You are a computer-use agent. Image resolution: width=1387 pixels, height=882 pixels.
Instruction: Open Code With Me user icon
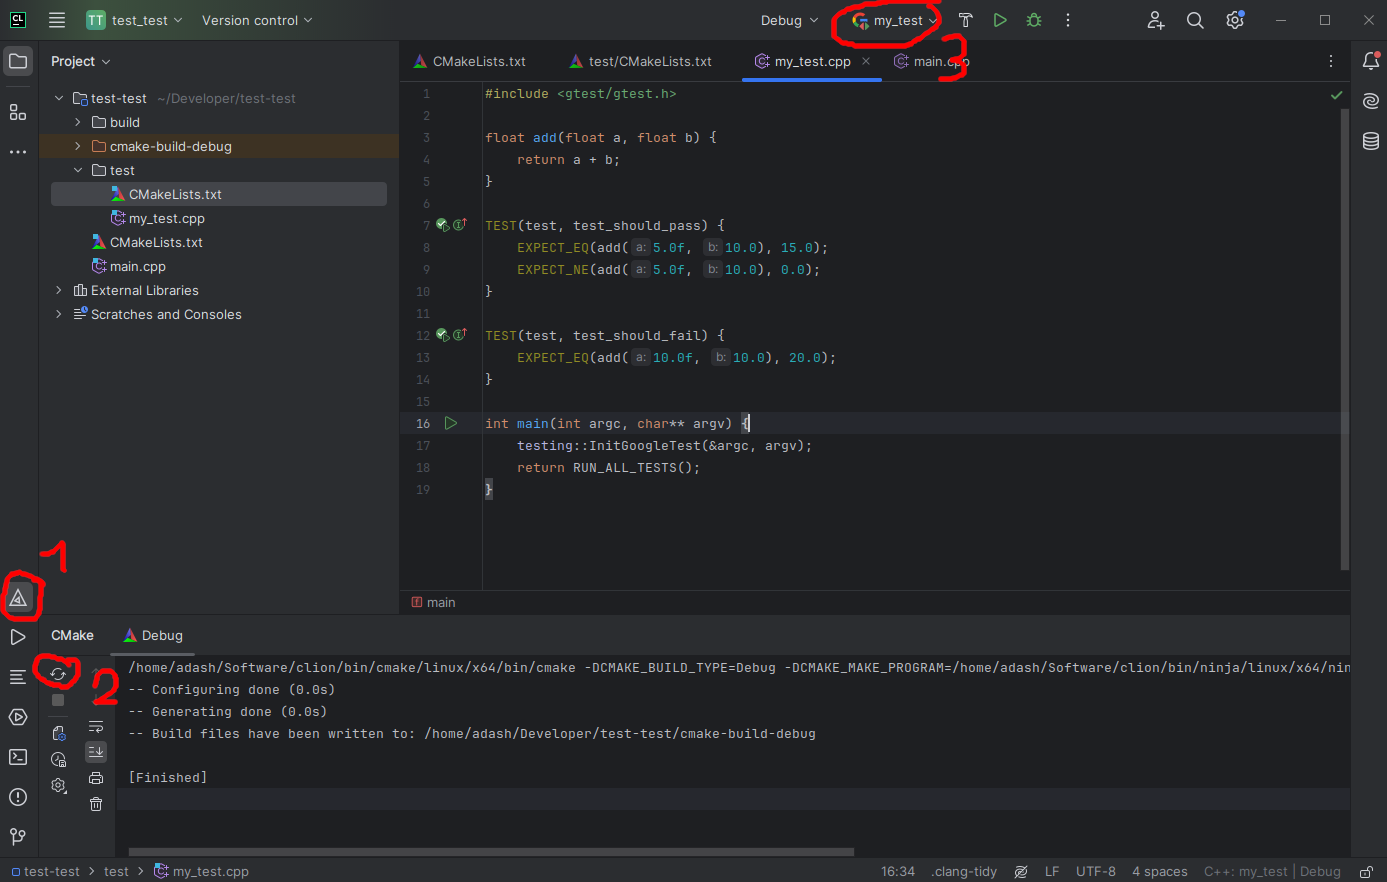coord(1156,20)
